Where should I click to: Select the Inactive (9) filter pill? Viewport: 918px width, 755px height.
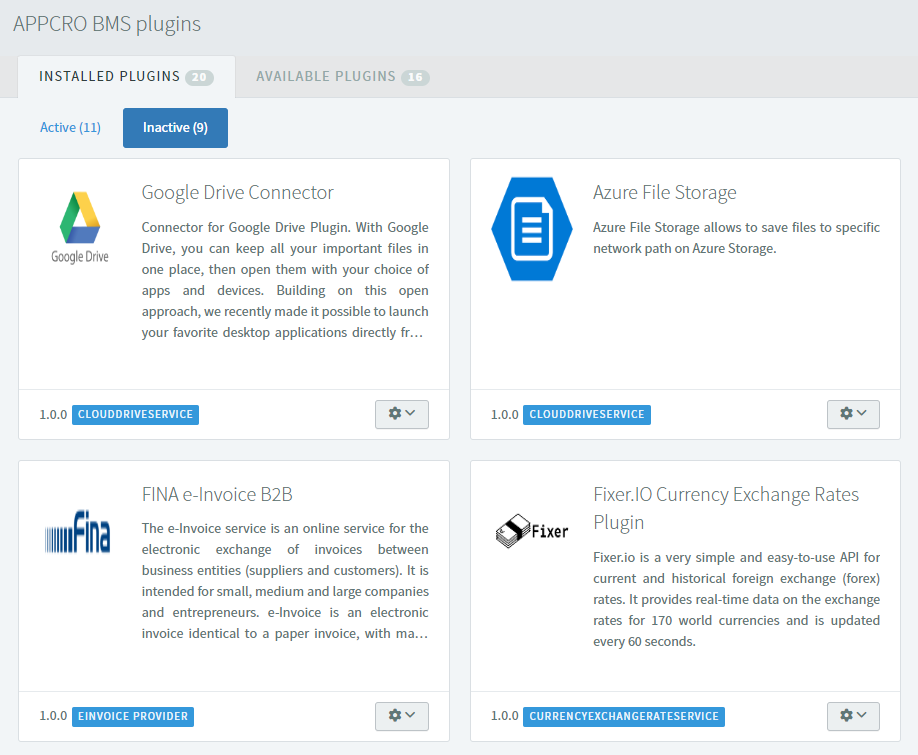click(175, 128)
